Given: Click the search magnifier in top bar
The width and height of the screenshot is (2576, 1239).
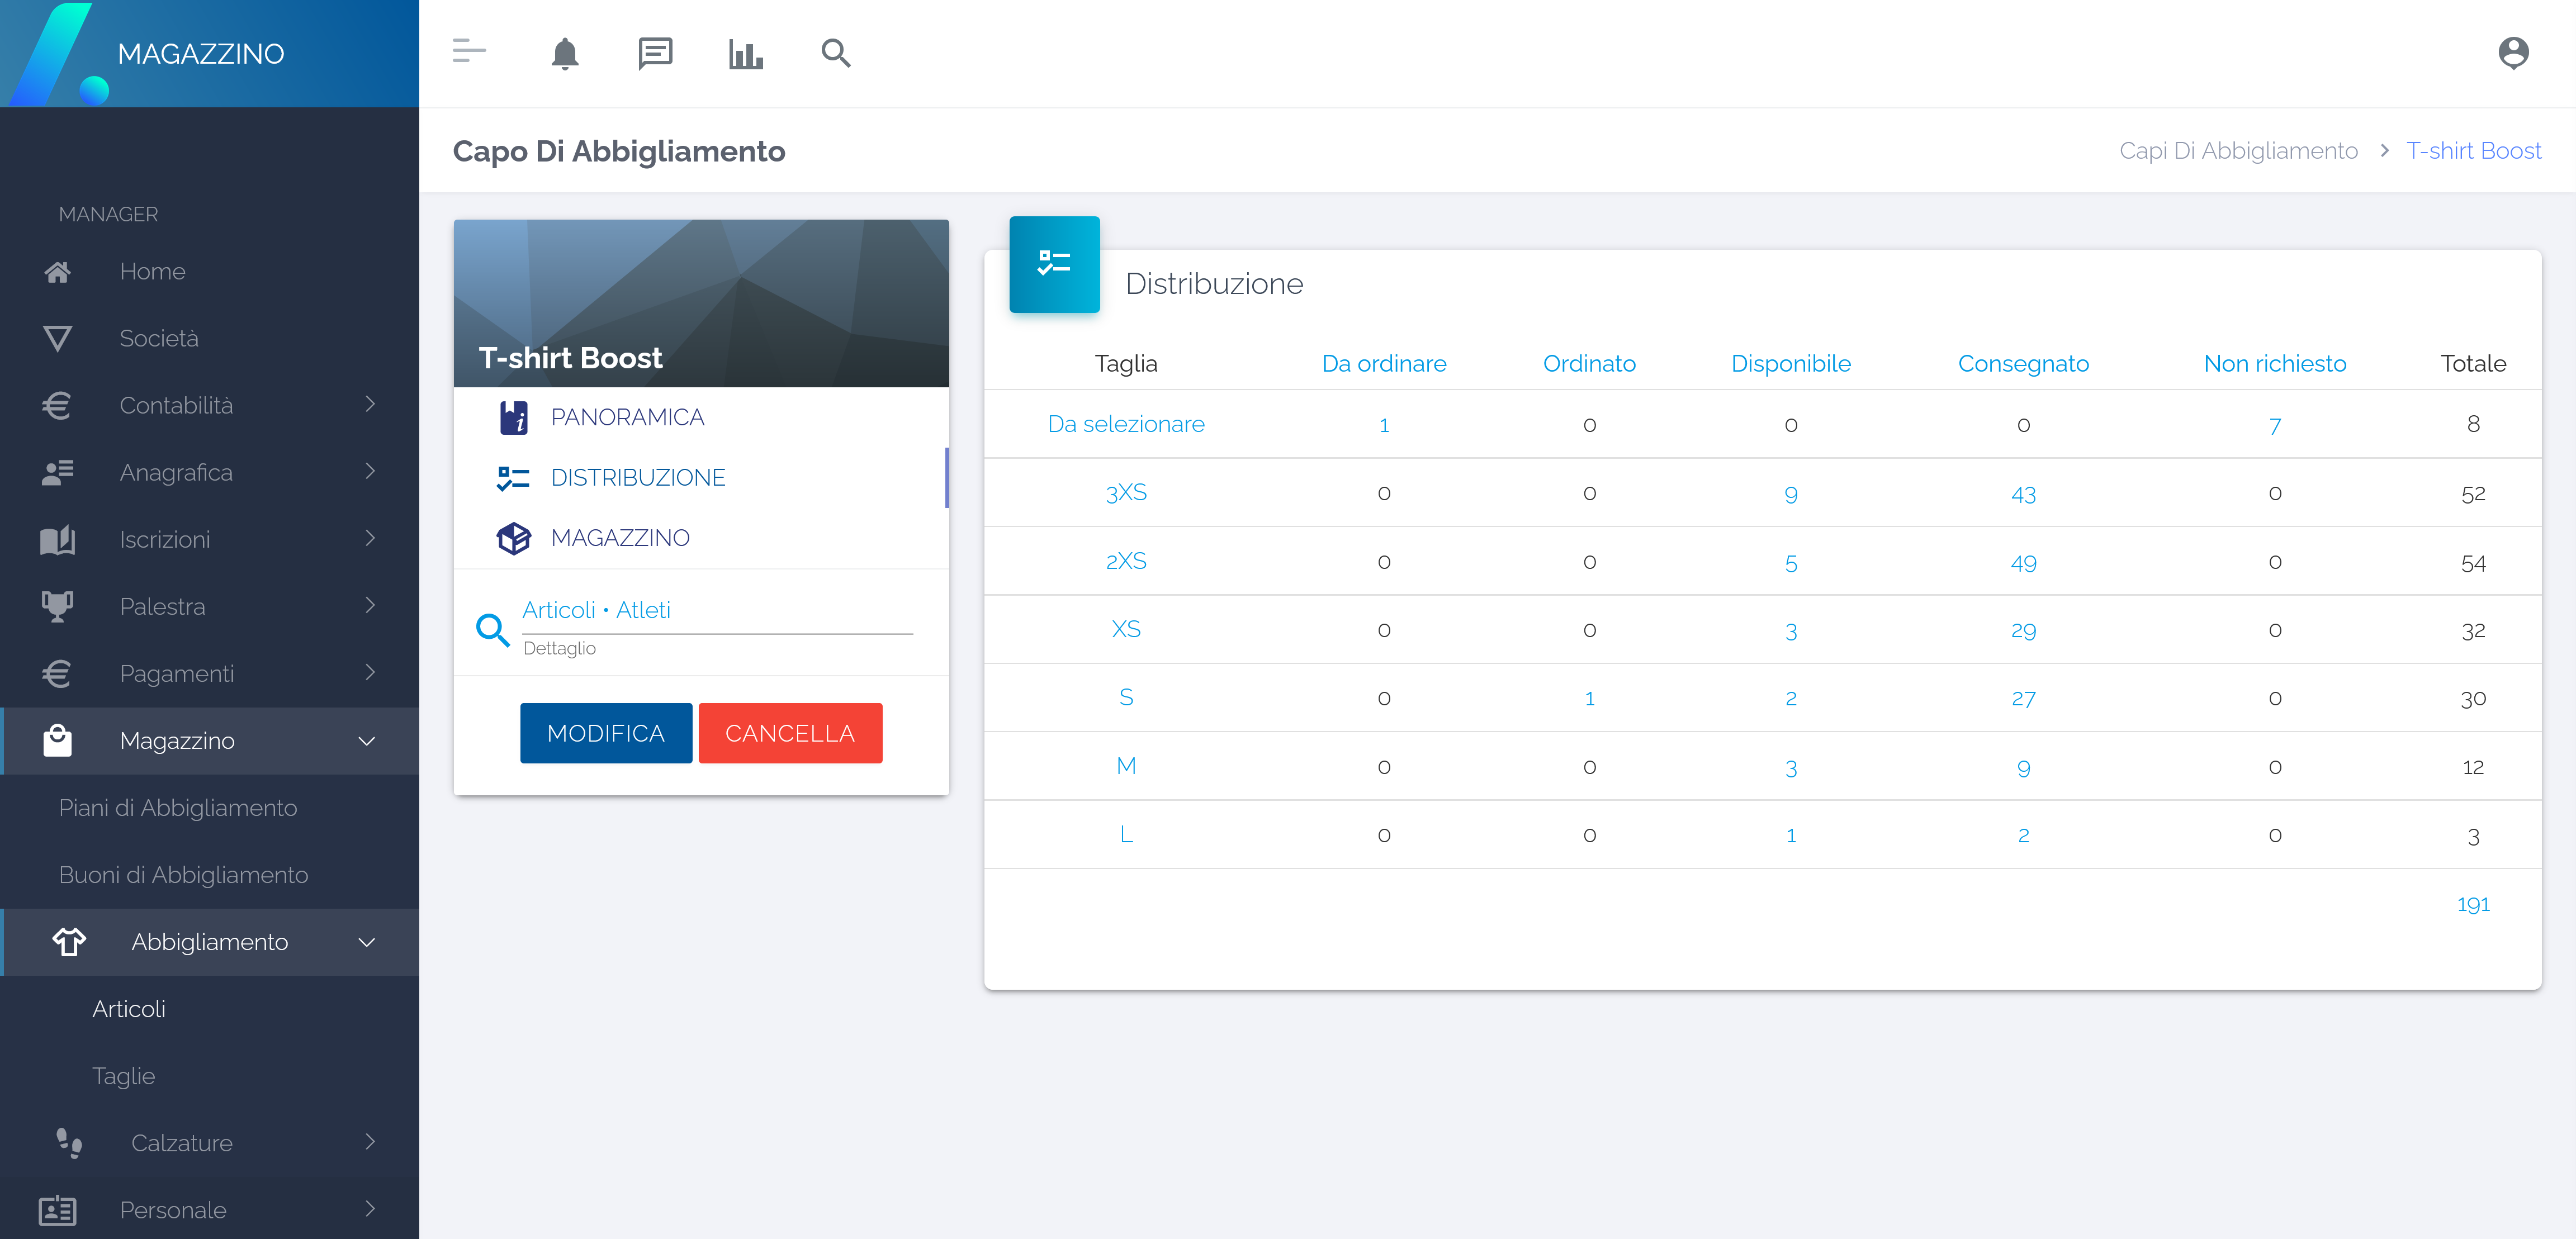Looking at the screenshot, I should pyautogui.click(x=835, y=53).
